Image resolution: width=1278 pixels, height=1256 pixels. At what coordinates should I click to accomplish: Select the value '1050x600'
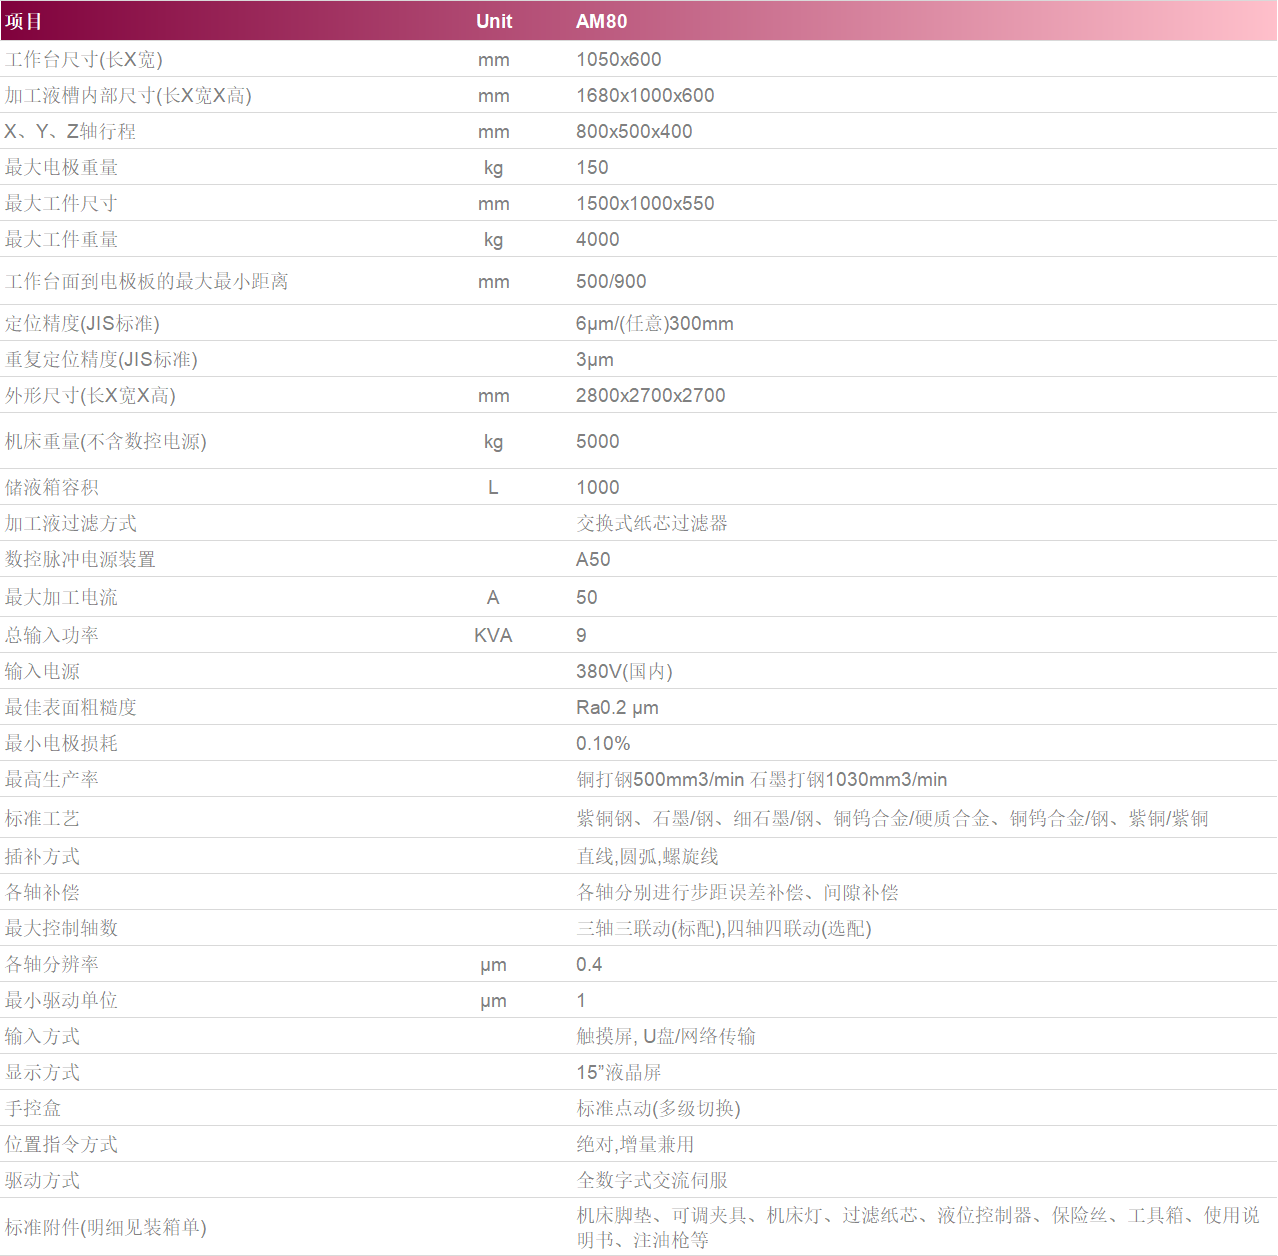point(619,59)
